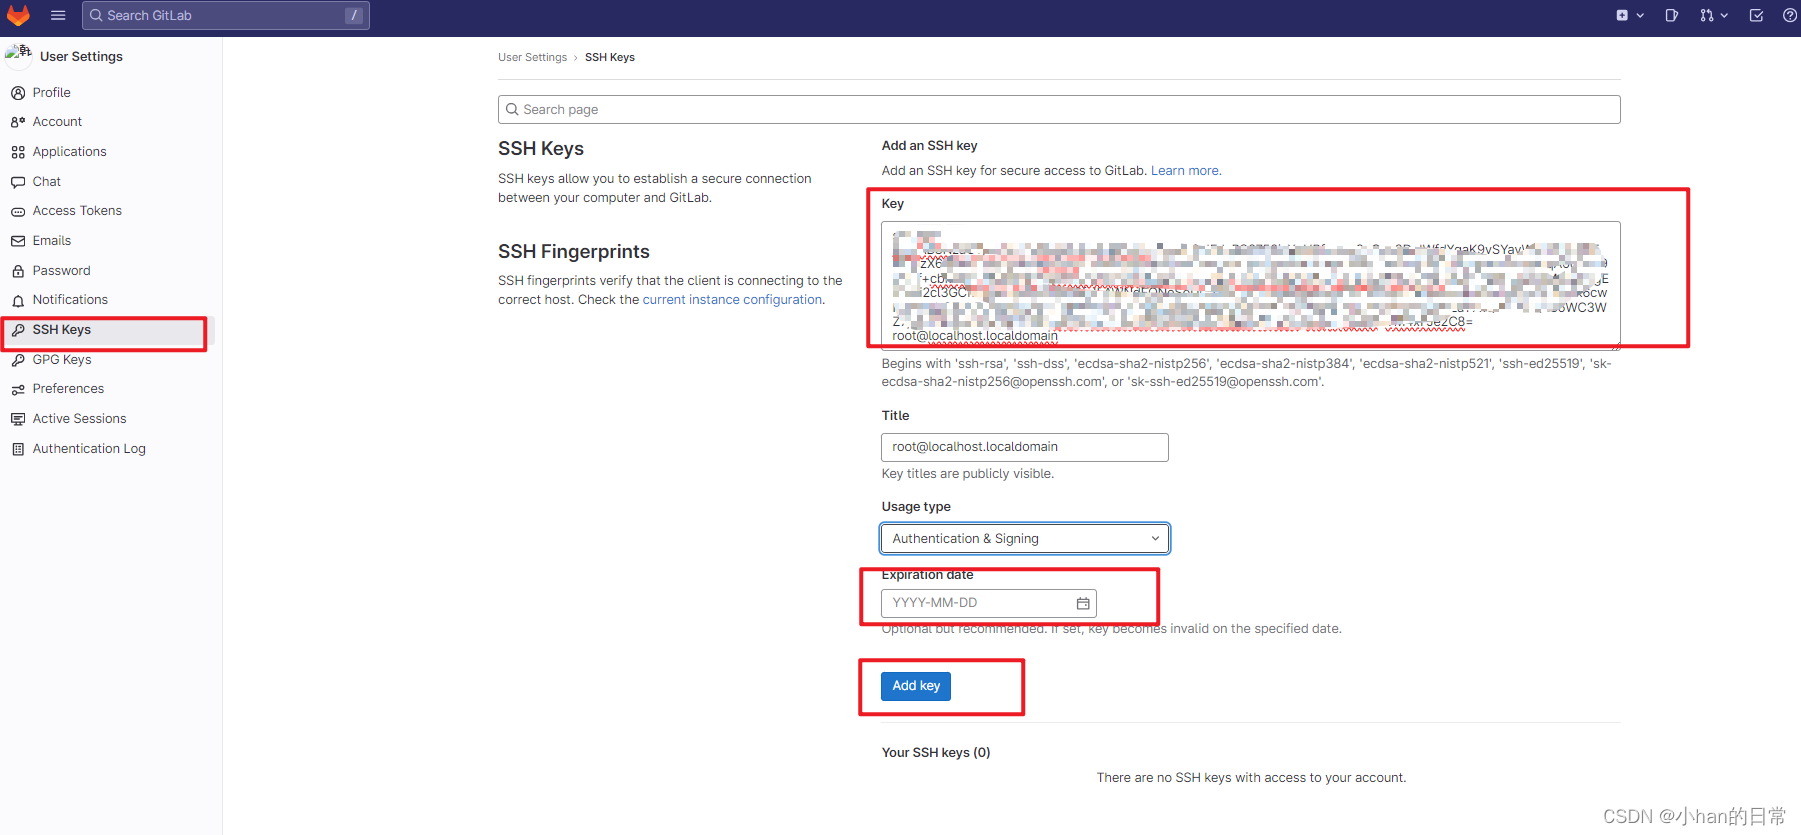This screenshot has width=1801, height=835.
Task: Click the search slash shortcut badge
Action: tap(353, 15)
